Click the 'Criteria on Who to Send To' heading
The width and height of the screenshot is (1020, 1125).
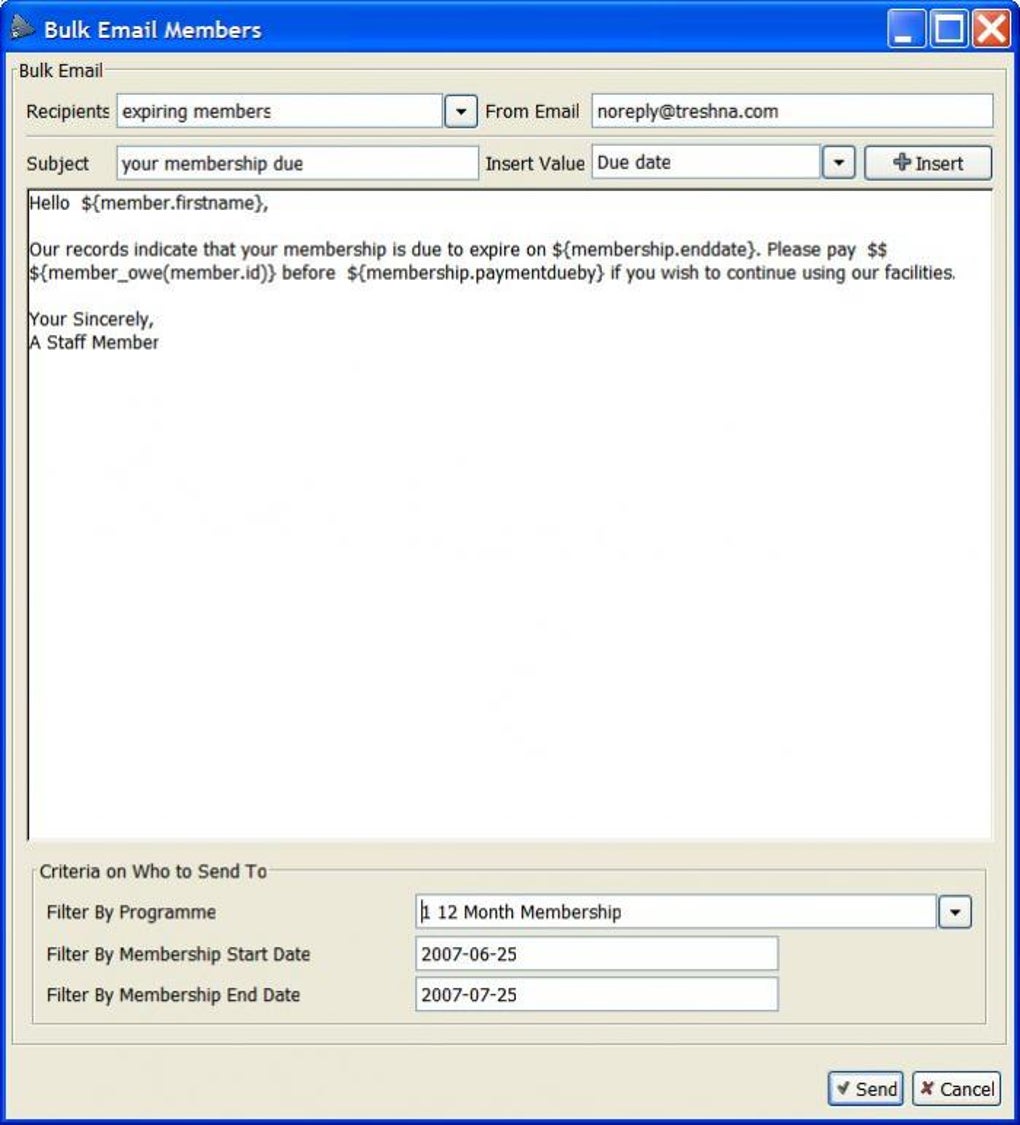[x=153, y=871]
